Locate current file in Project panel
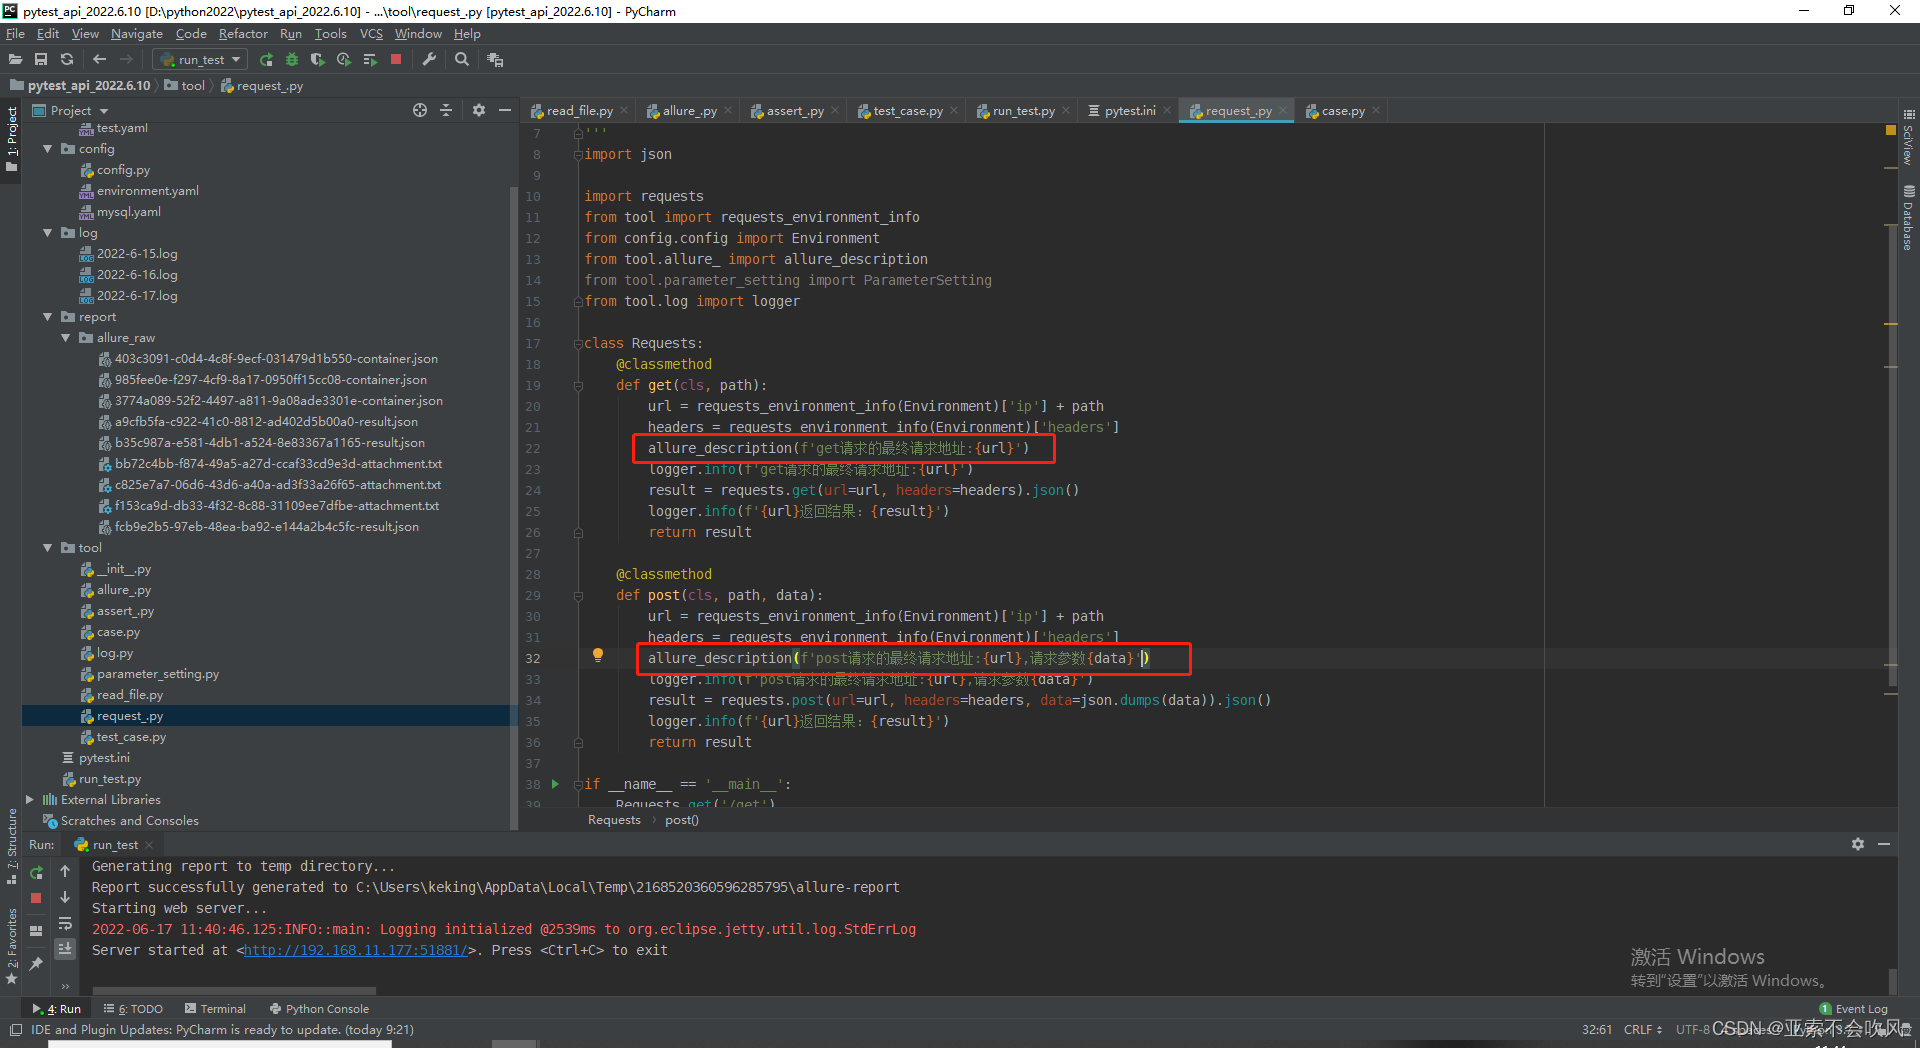Image resolution: width=1920 pixels, height=1048 pixels. 420,110
